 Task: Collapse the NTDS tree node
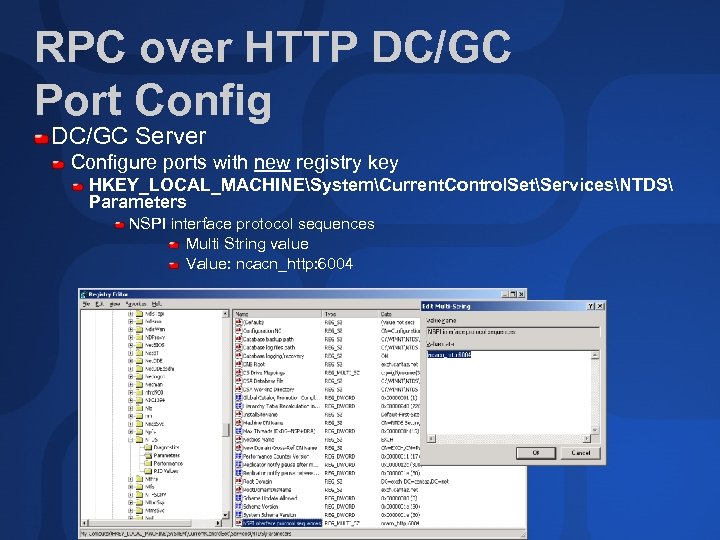(130, 439)
